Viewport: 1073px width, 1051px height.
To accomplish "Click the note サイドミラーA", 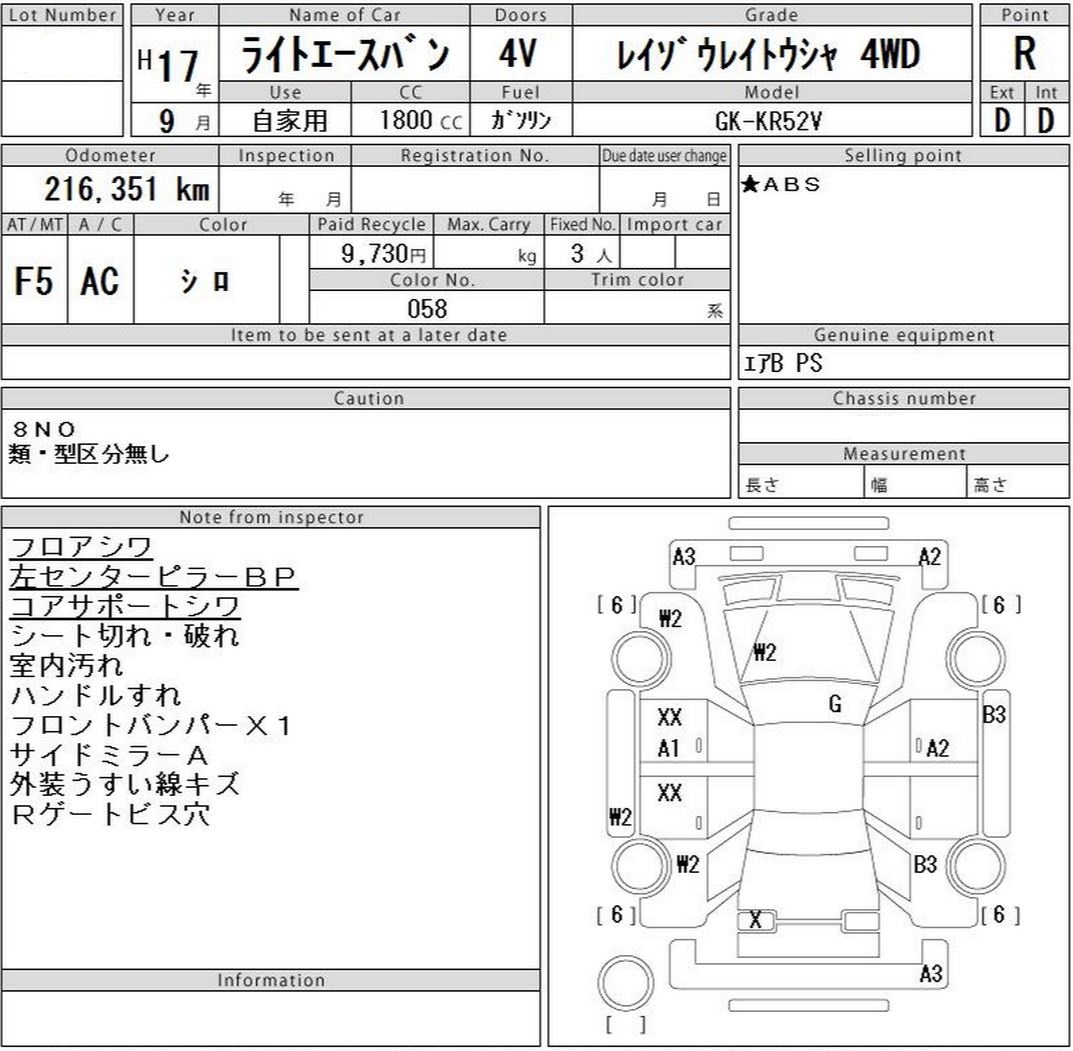I will point(109,755).
